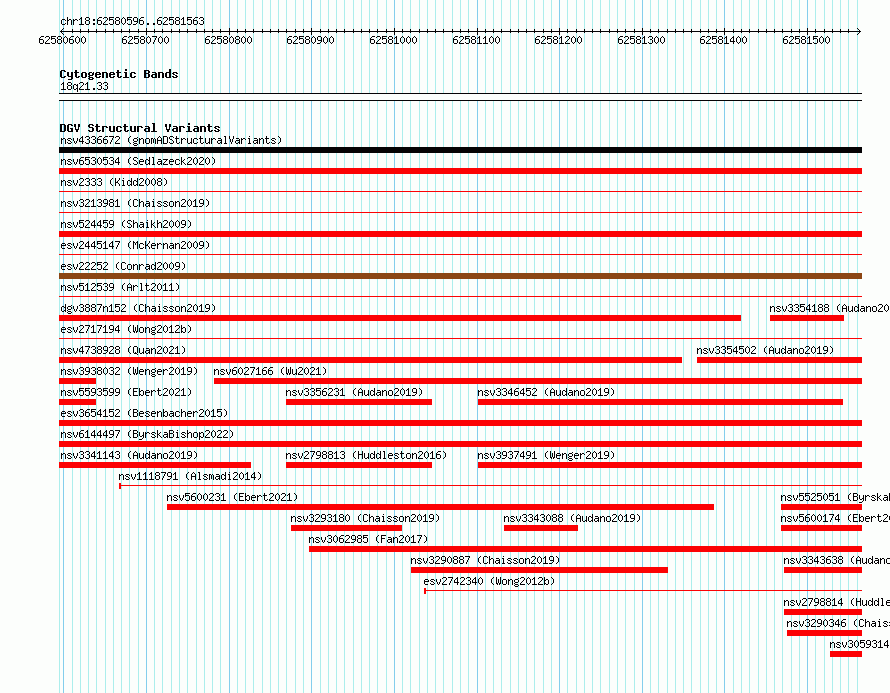The height and width of the screenshot is (693, 890).
Task: Click the red bar under nsv3354188
Action: 807,318
